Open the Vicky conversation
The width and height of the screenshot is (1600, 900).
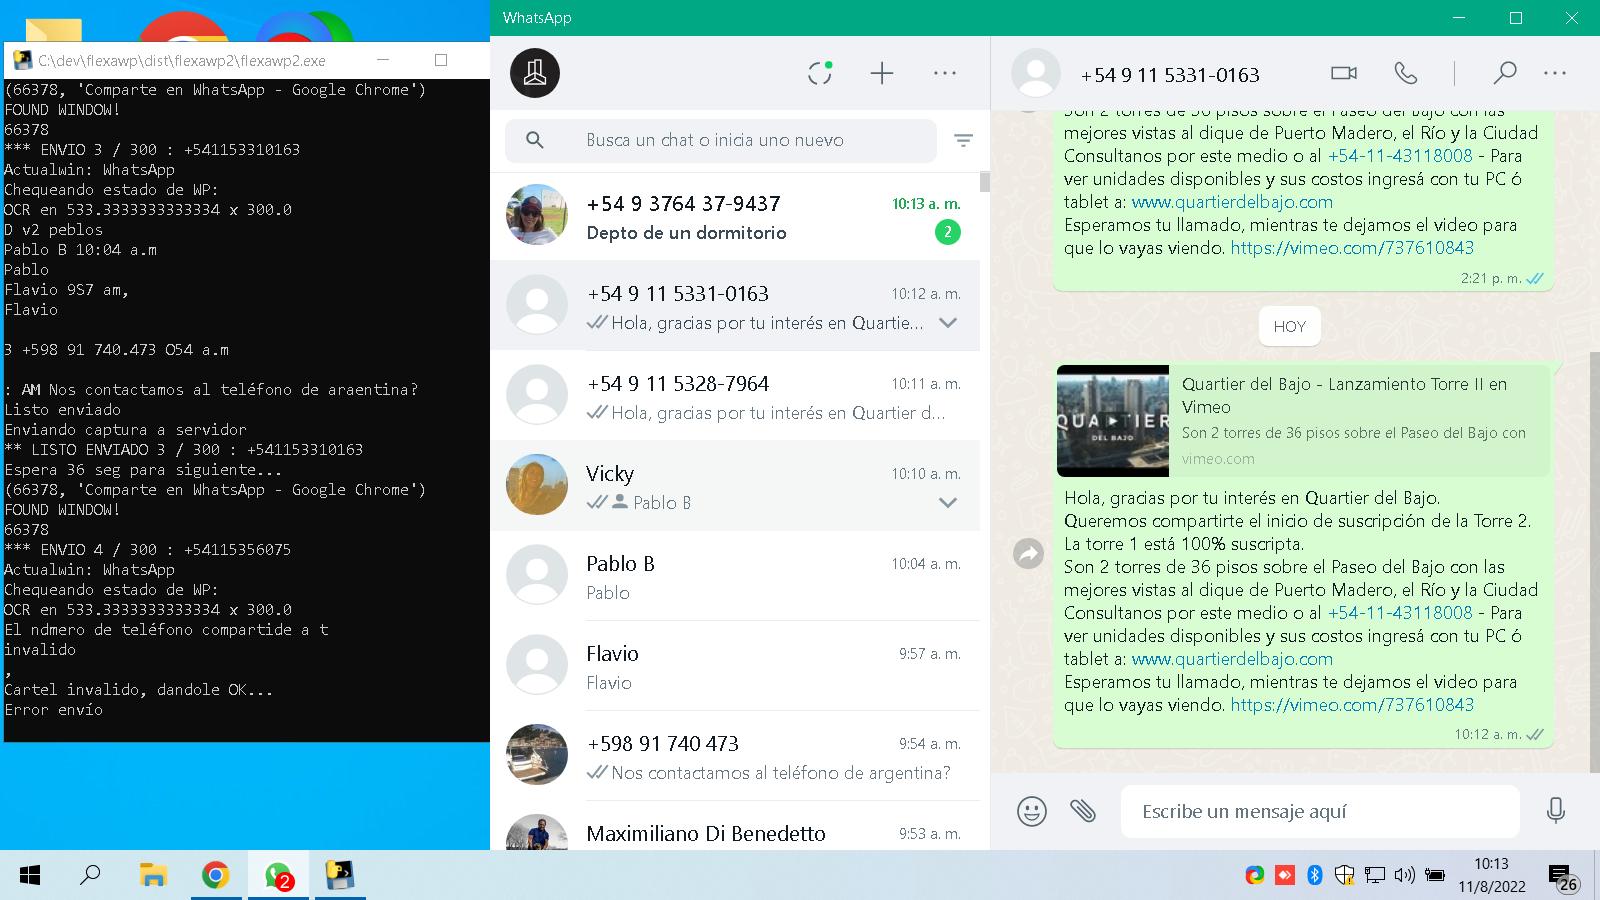pos(735,486)
